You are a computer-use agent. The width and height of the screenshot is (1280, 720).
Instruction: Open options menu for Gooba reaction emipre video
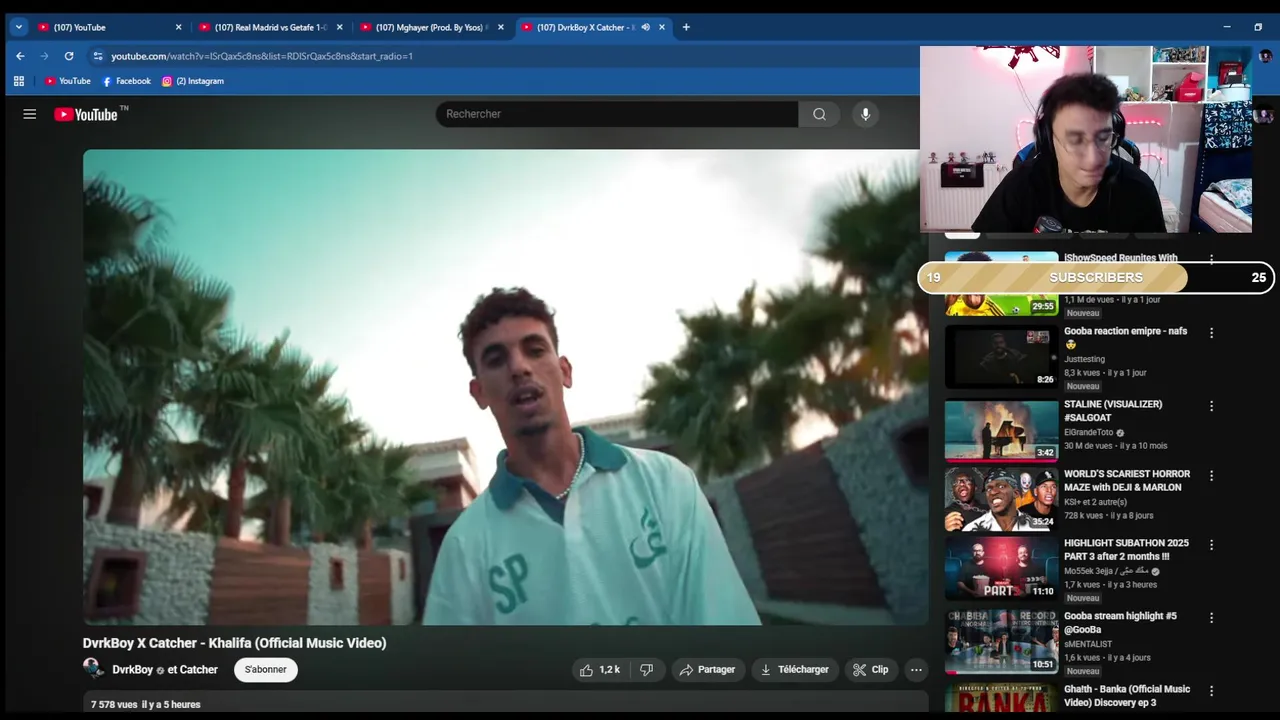point(1211,333)
